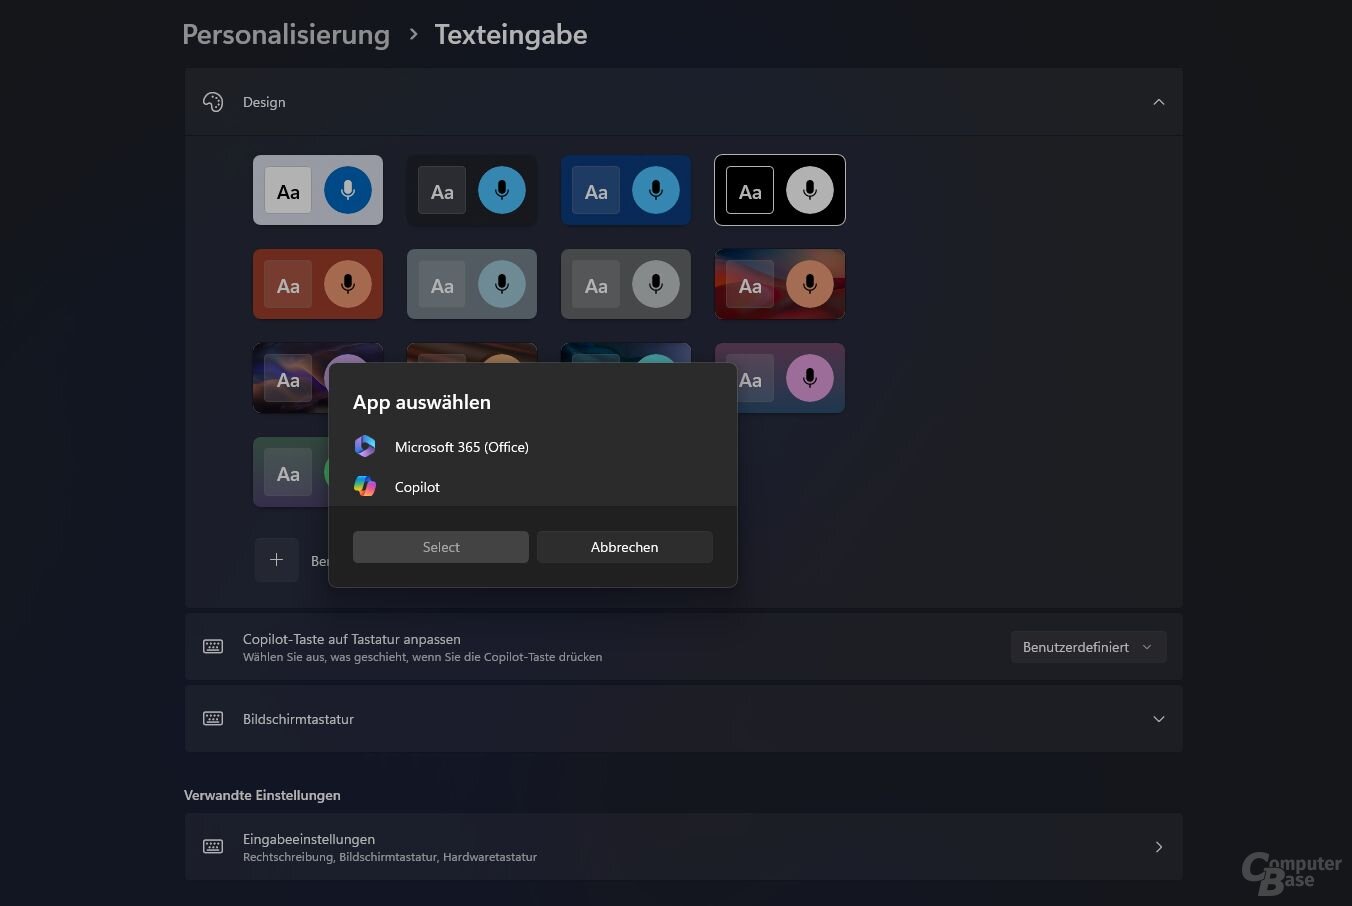The image size is (1352, 906).
Task: Select Microsoft 365 (Office) from the app chooser
Action: (x=462, y=446)
